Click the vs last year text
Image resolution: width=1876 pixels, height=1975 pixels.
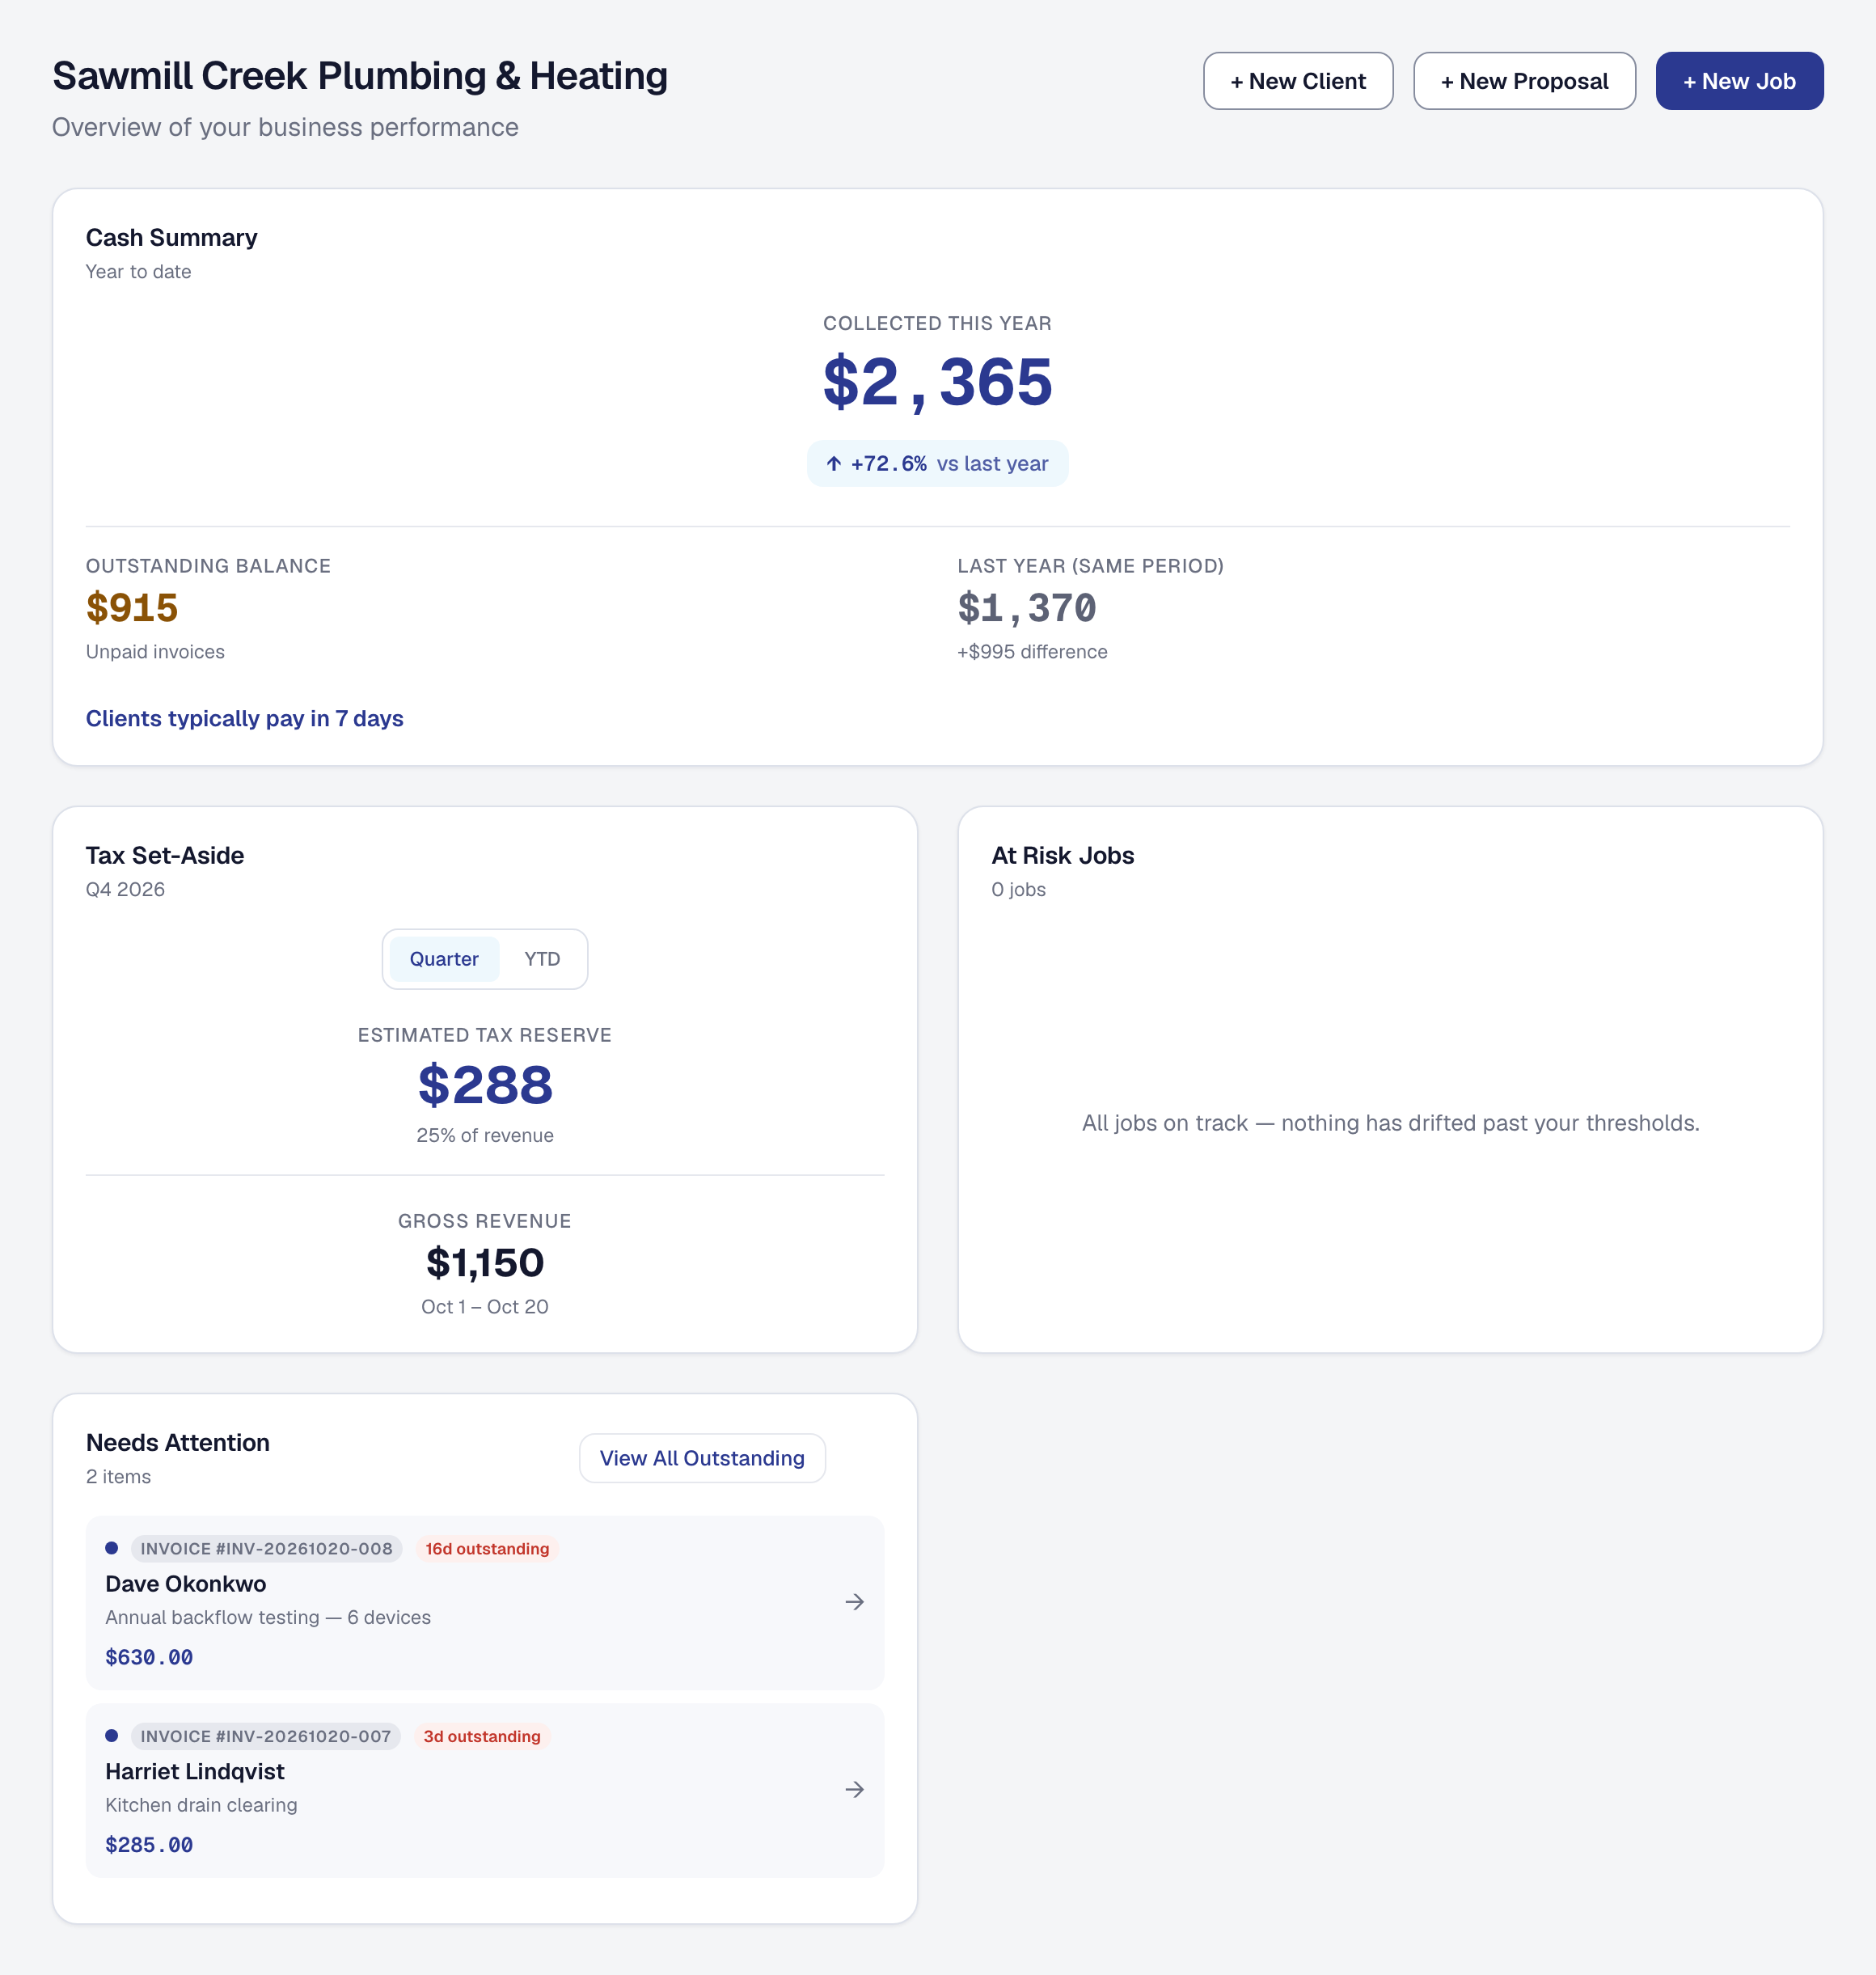pos(992,464)
